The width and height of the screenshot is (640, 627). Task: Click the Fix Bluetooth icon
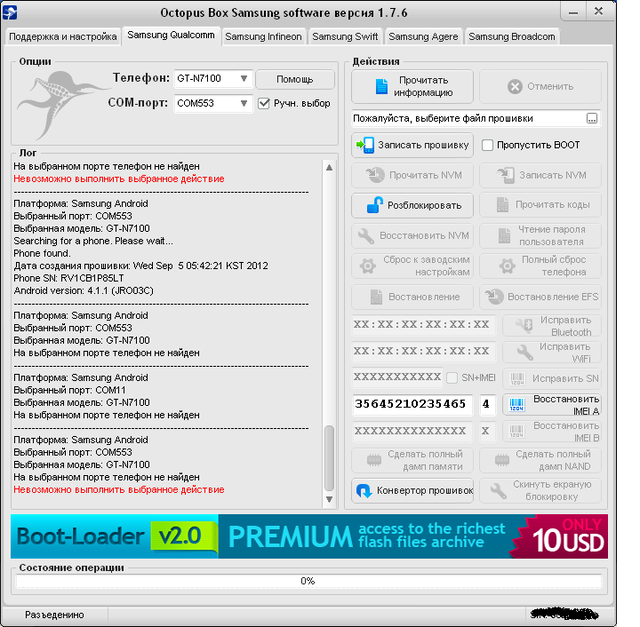[x=524, y=325]
